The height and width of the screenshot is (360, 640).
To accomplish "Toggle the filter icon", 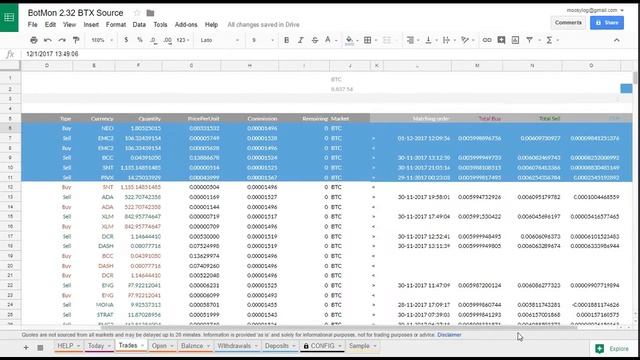I will [x=529, y=40].
